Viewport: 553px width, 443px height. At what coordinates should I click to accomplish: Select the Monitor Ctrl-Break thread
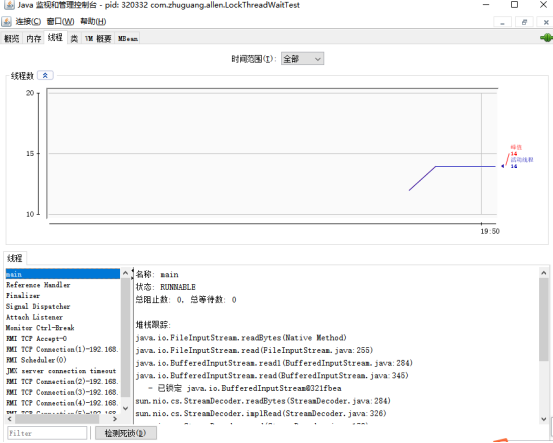tap(63, 328)
